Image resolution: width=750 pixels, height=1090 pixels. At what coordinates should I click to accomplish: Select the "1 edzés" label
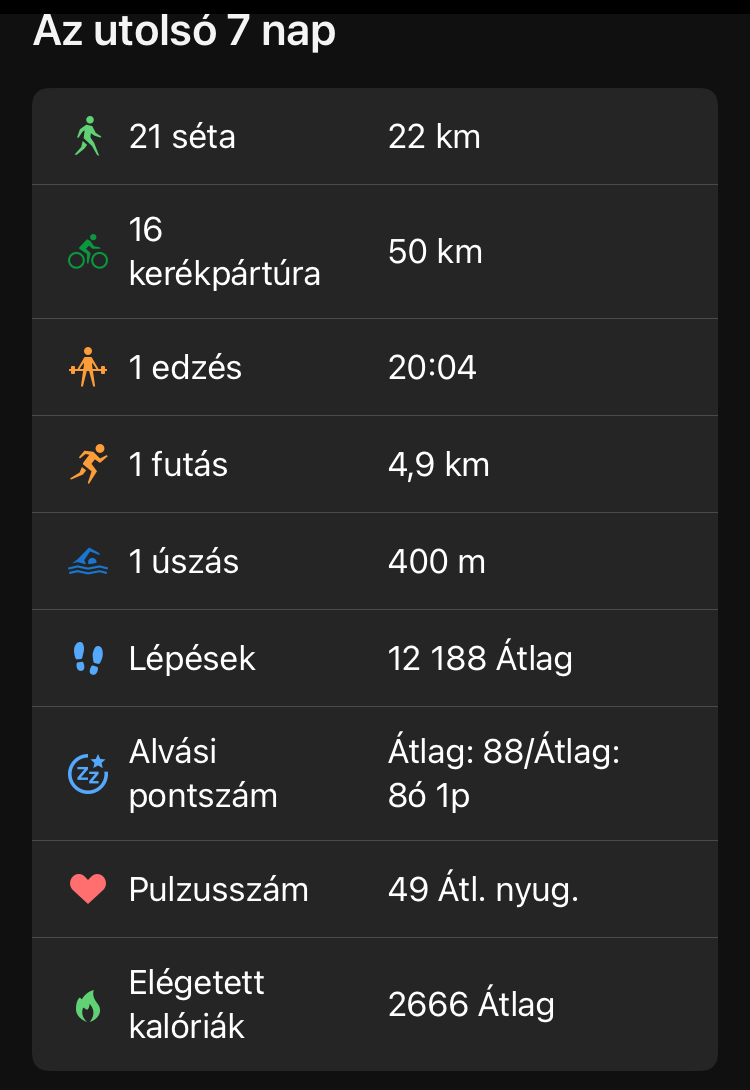pos(185,368)
